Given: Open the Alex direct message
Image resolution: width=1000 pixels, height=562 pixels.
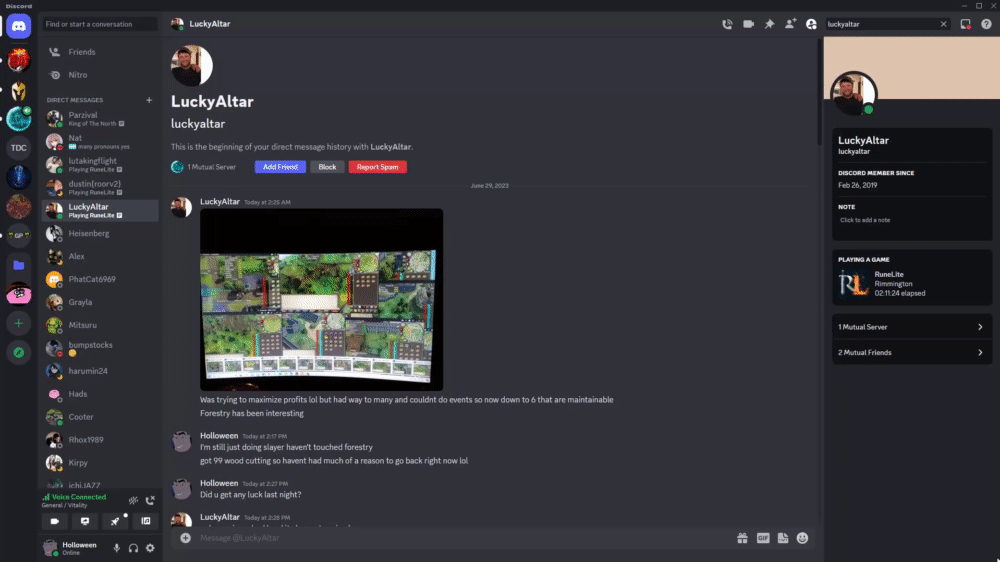Looking at the screenshot, I should (x=100, y=256).
